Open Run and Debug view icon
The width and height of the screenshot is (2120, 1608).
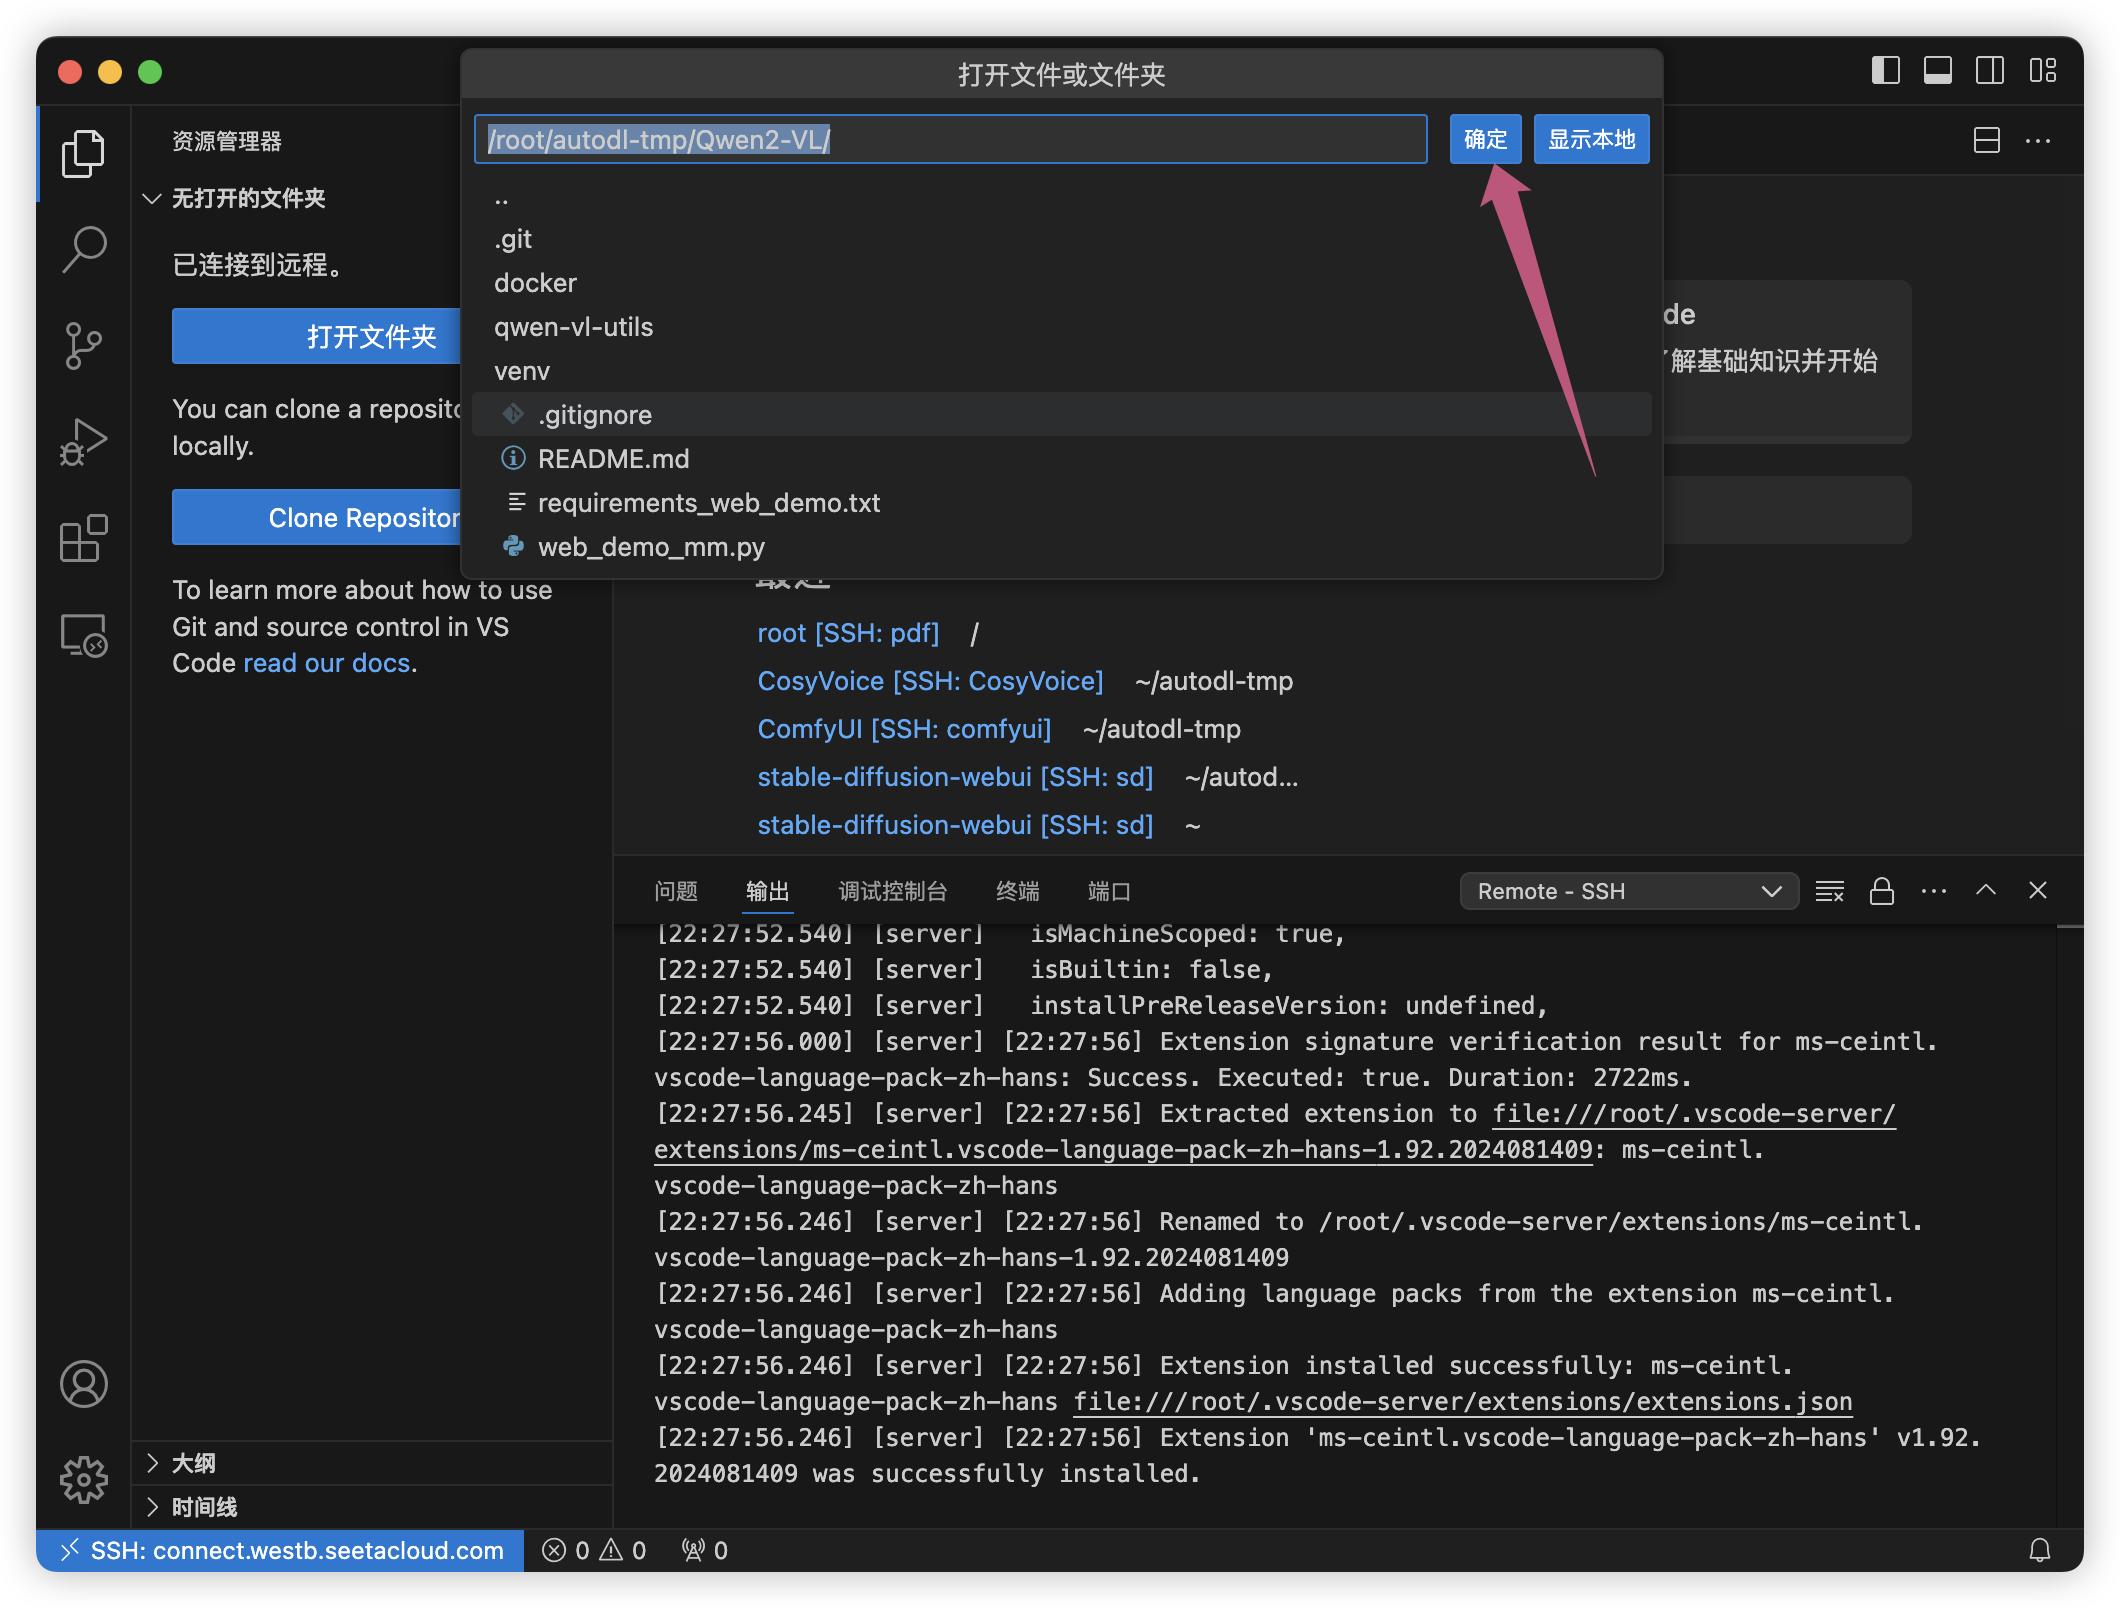(84, 442)
